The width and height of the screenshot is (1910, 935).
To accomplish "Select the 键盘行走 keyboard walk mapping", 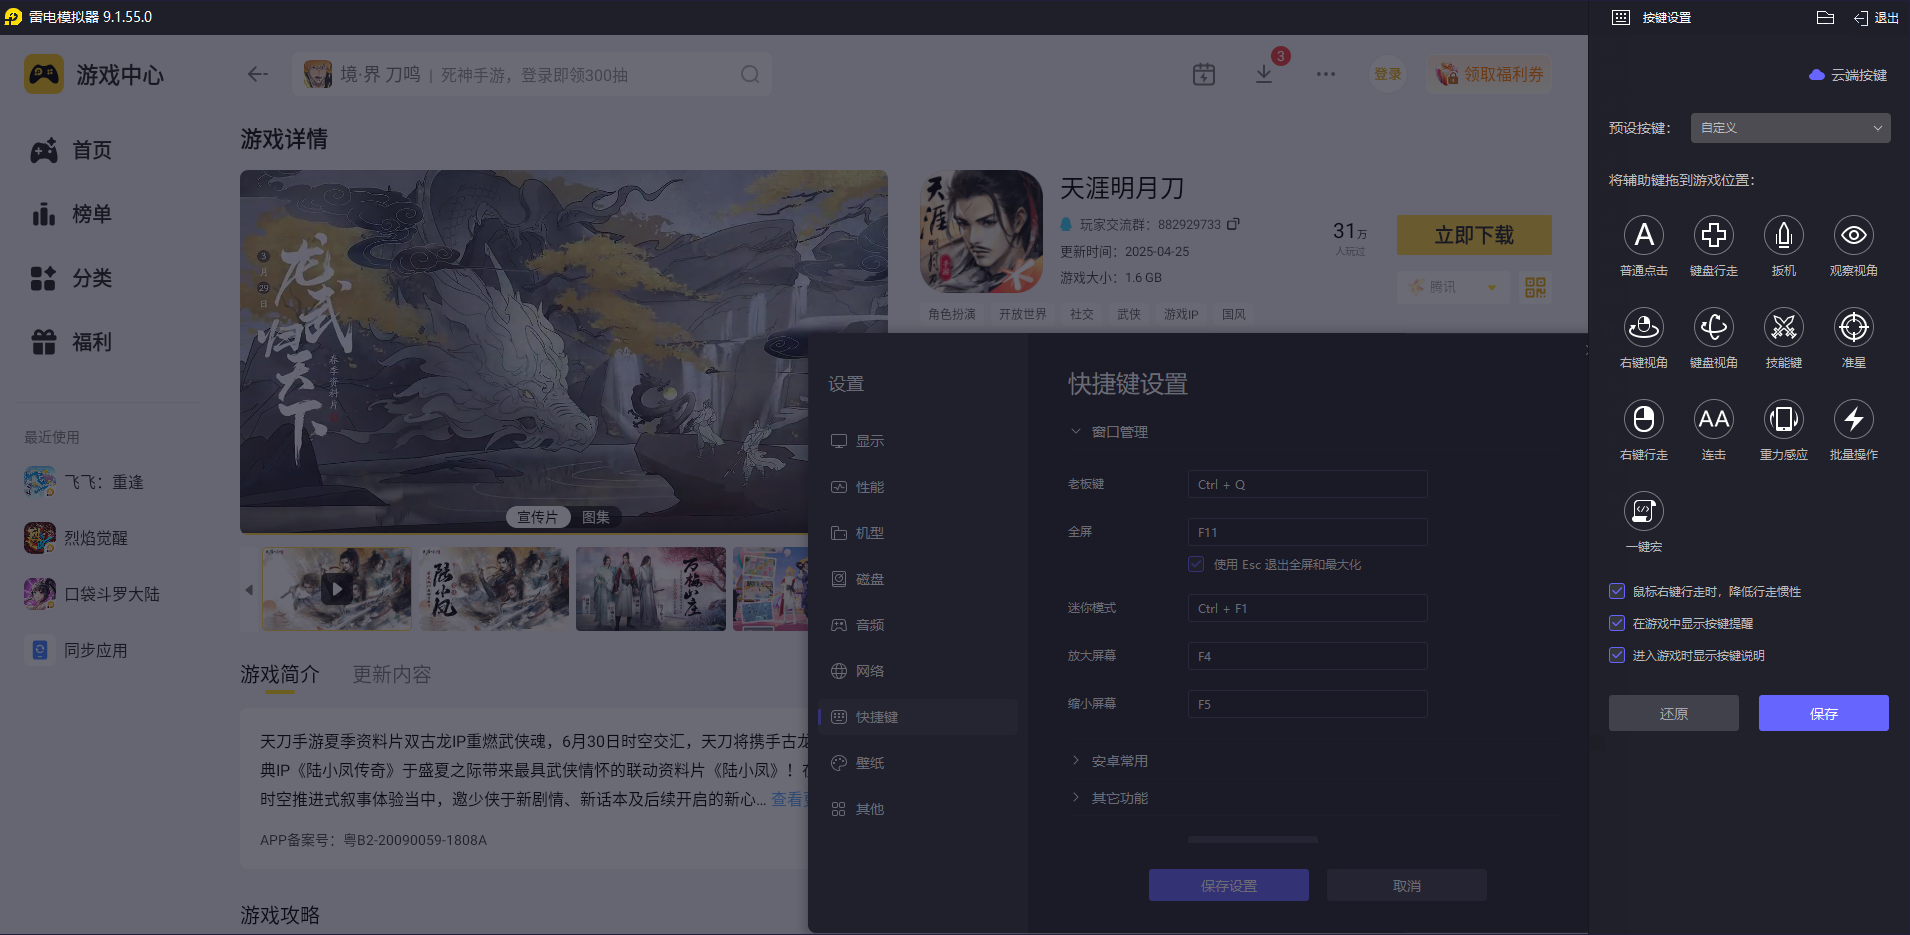I will (x=1714, y=237).
